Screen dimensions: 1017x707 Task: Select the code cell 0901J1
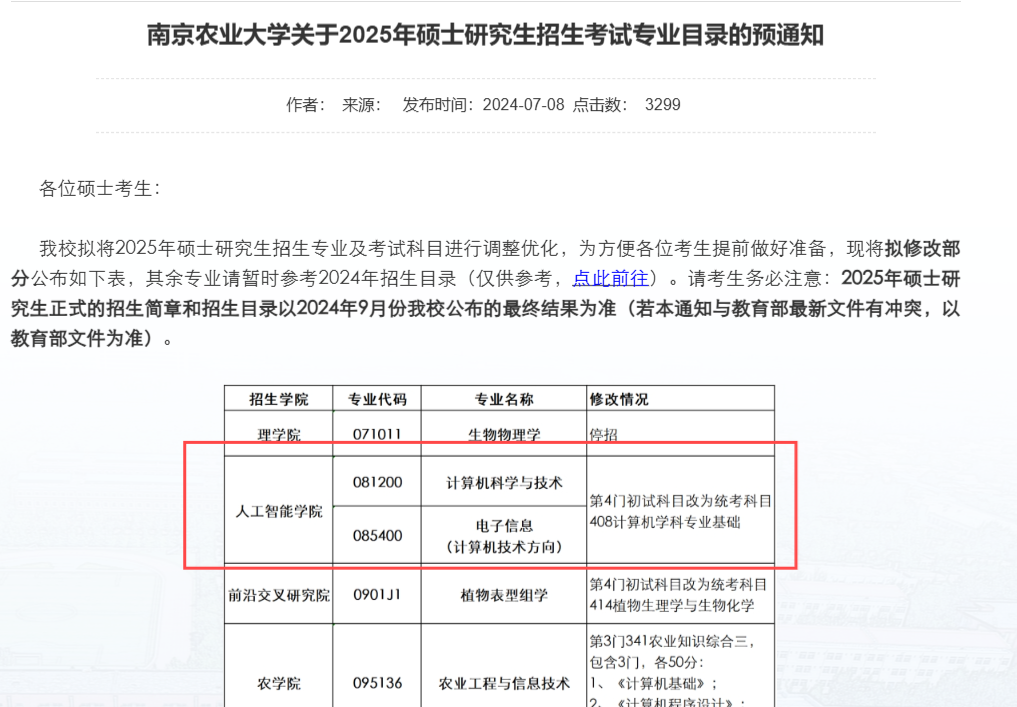(x=377, y=595)
